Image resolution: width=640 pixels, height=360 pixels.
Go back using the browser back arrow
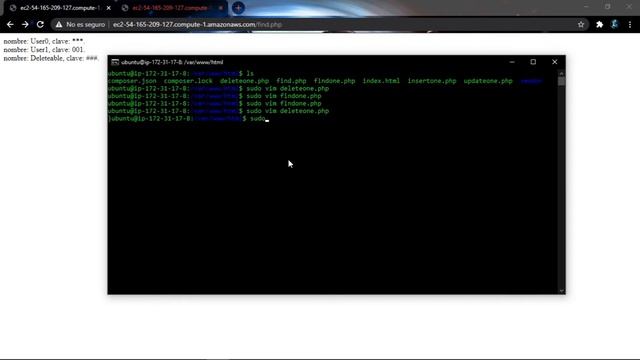[10, 24]
